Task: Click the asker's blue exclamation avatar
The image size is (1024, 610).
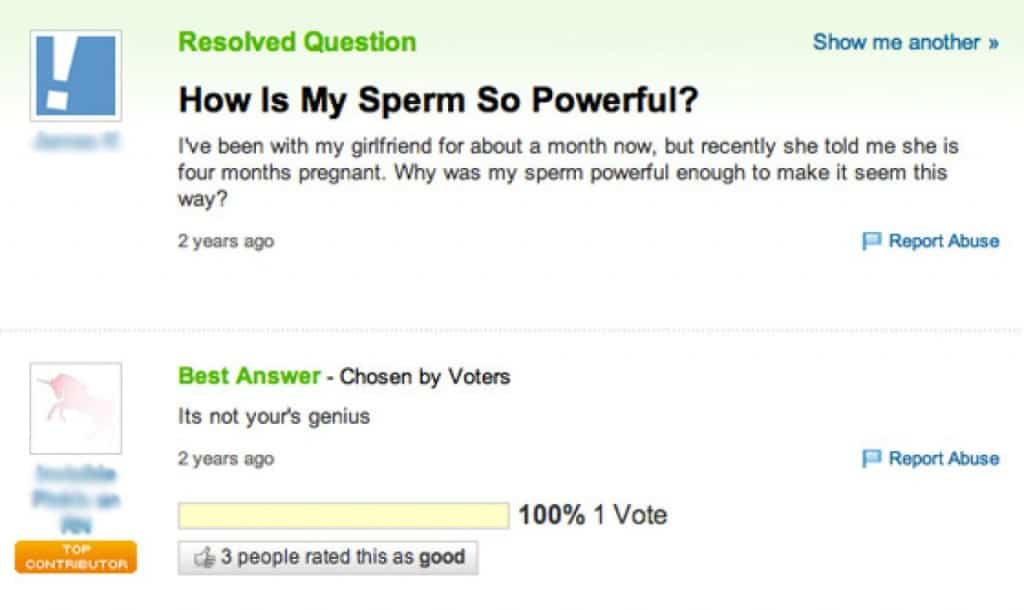Action: click(76, 76)
